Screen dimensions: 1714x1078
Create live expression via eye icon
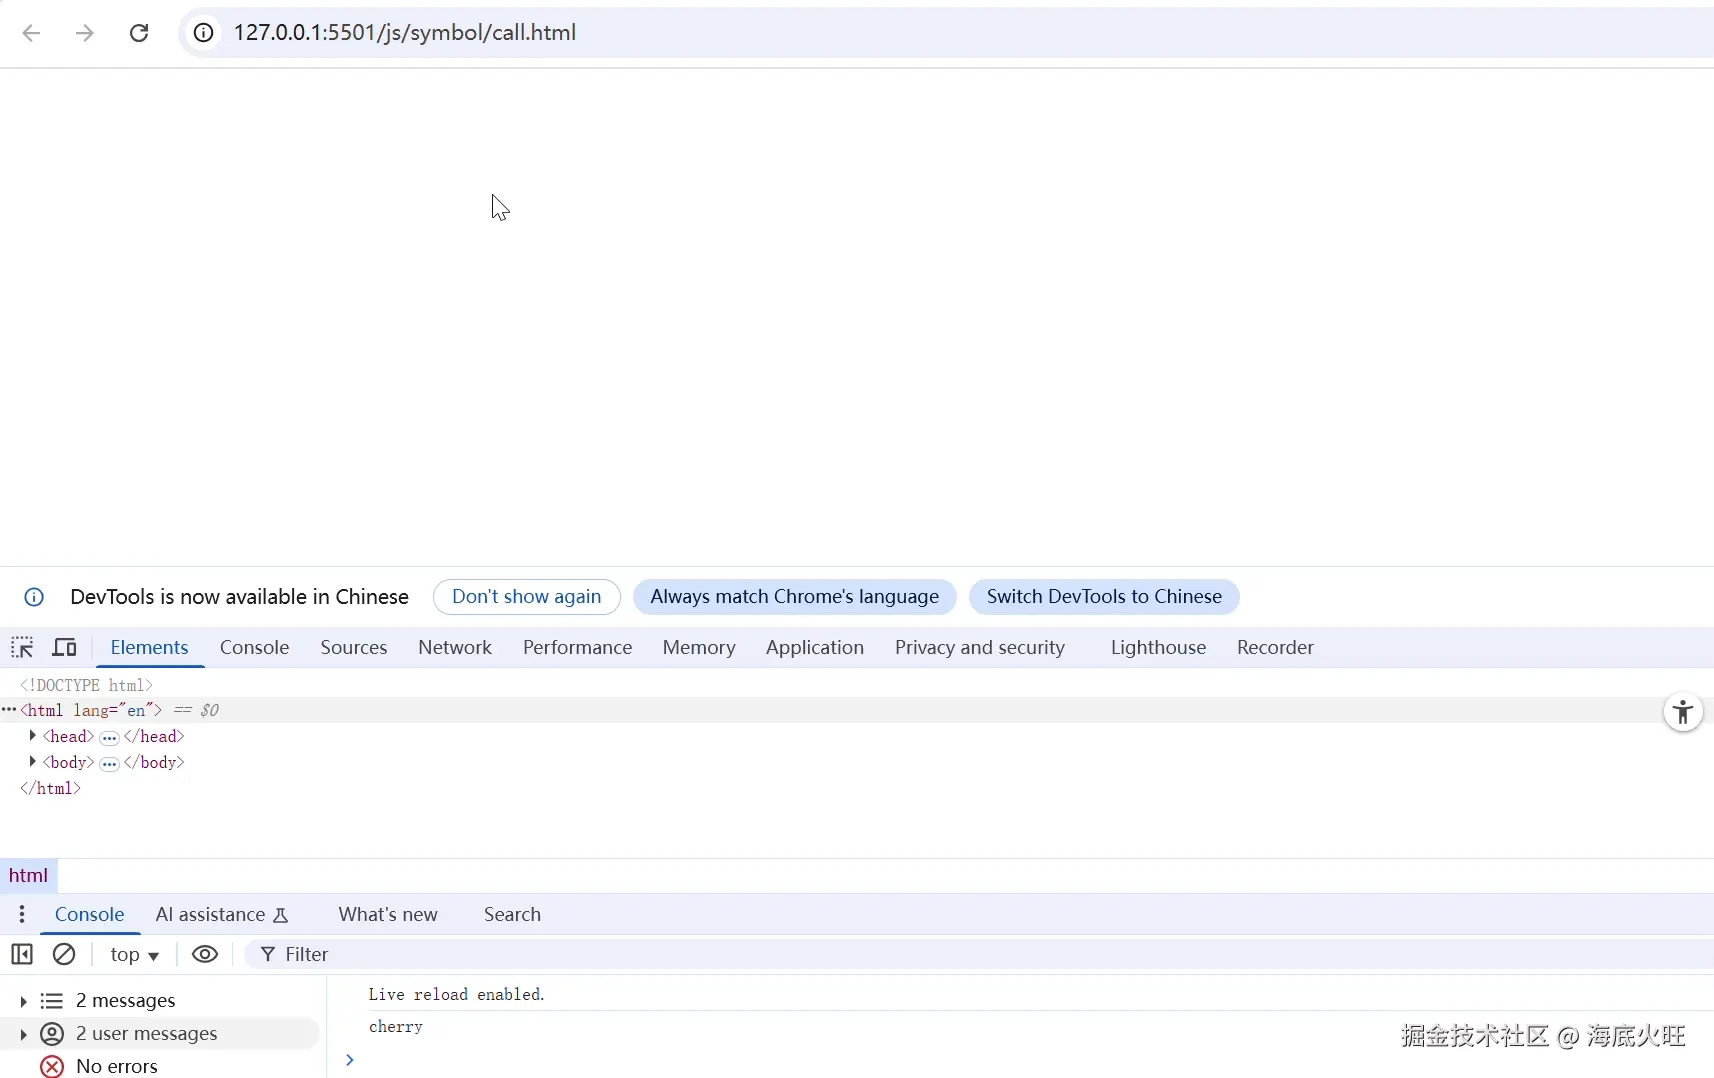(x=205, y=954)
